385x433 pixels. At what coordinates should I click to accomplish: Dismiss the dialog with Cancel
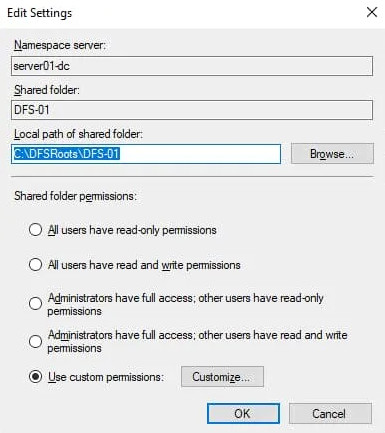tap(330, 414)
